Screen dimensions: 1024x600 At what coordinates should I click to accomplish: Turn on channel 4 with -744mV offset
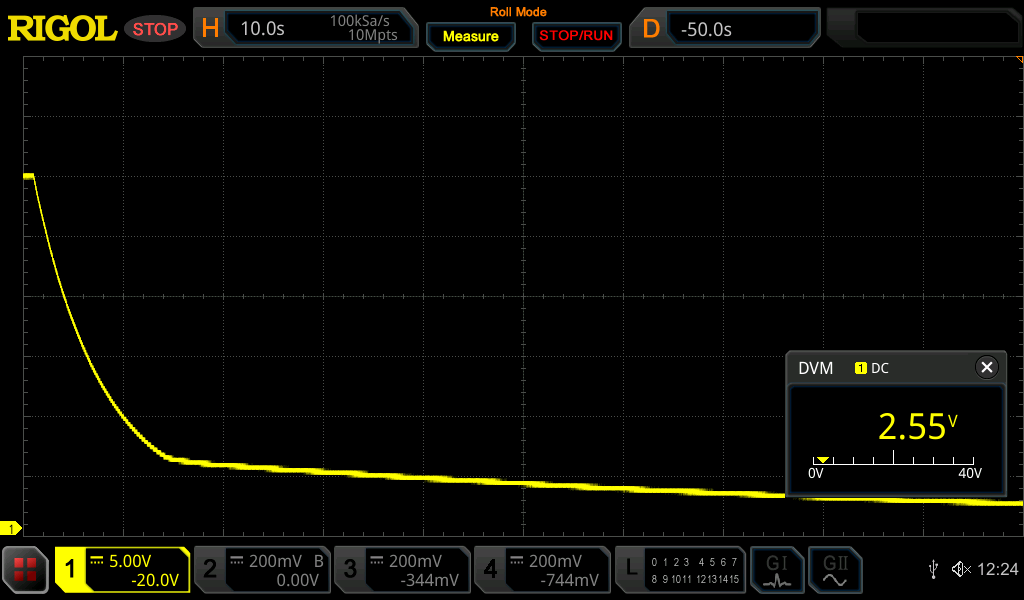tap(541, 570)
